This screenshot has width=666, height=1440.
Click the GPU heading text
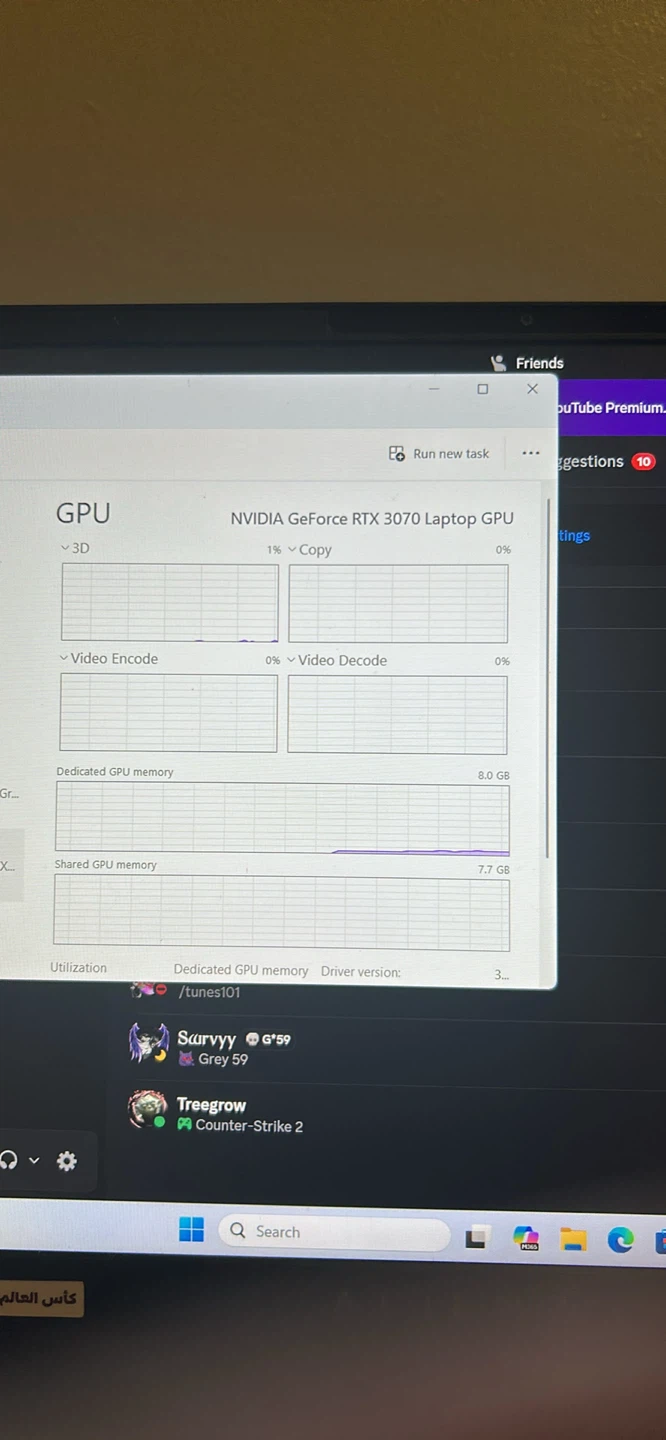pyautogui.click(x=83, y=513)
